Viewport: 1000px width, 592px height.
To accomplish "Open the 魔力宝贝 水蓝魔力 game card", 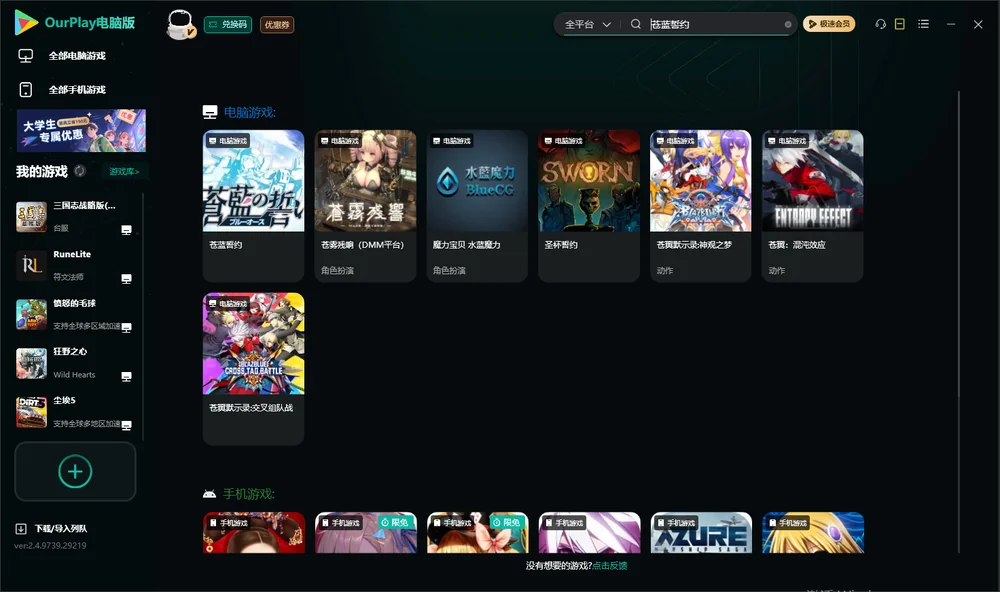I will click(477, 206).
